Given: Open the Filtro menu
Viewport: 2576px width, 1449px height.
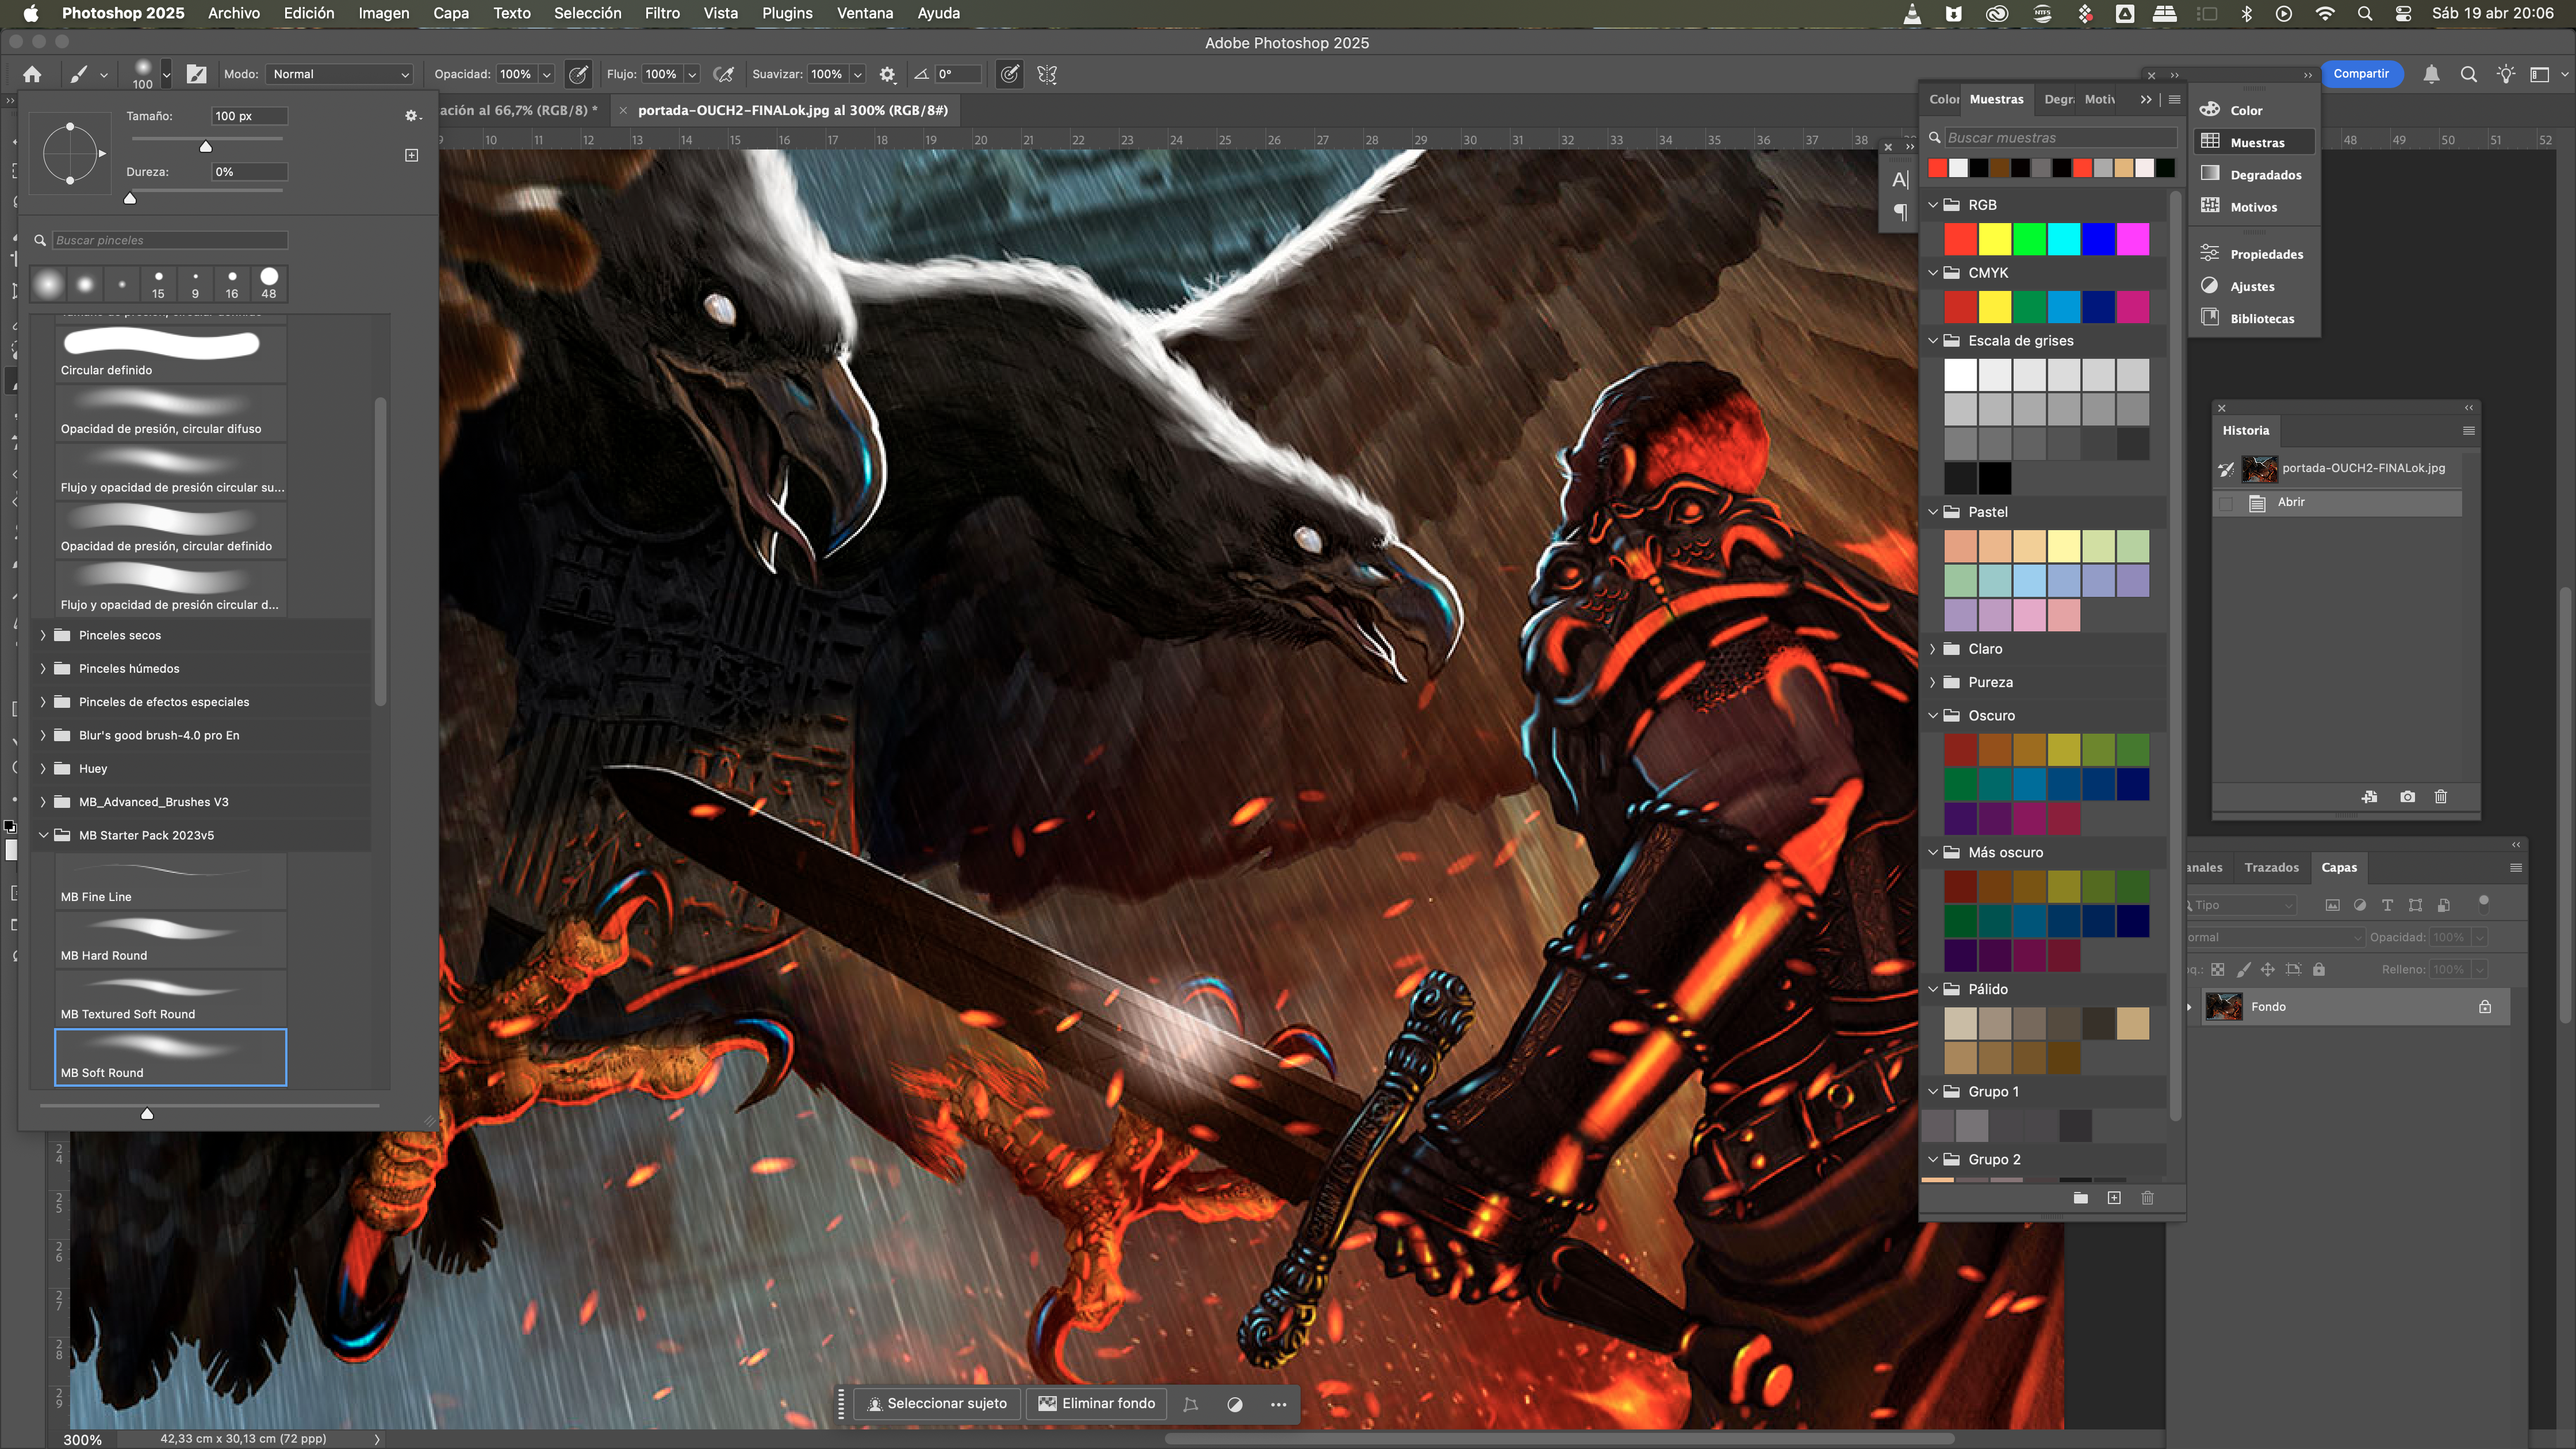Looking at the screenshot, I should coord(662,13).
